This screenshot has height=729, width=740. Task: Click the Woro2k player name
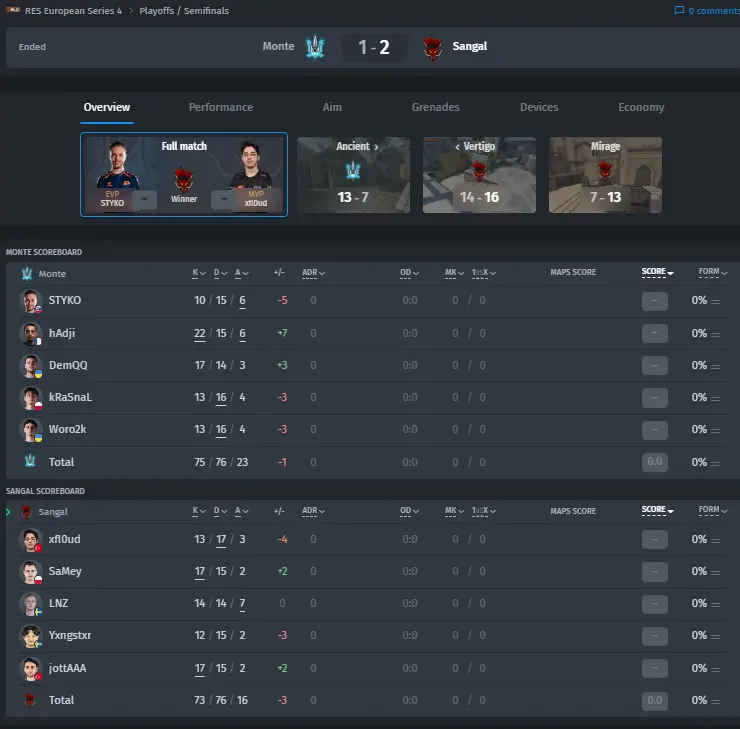[67, 429]
